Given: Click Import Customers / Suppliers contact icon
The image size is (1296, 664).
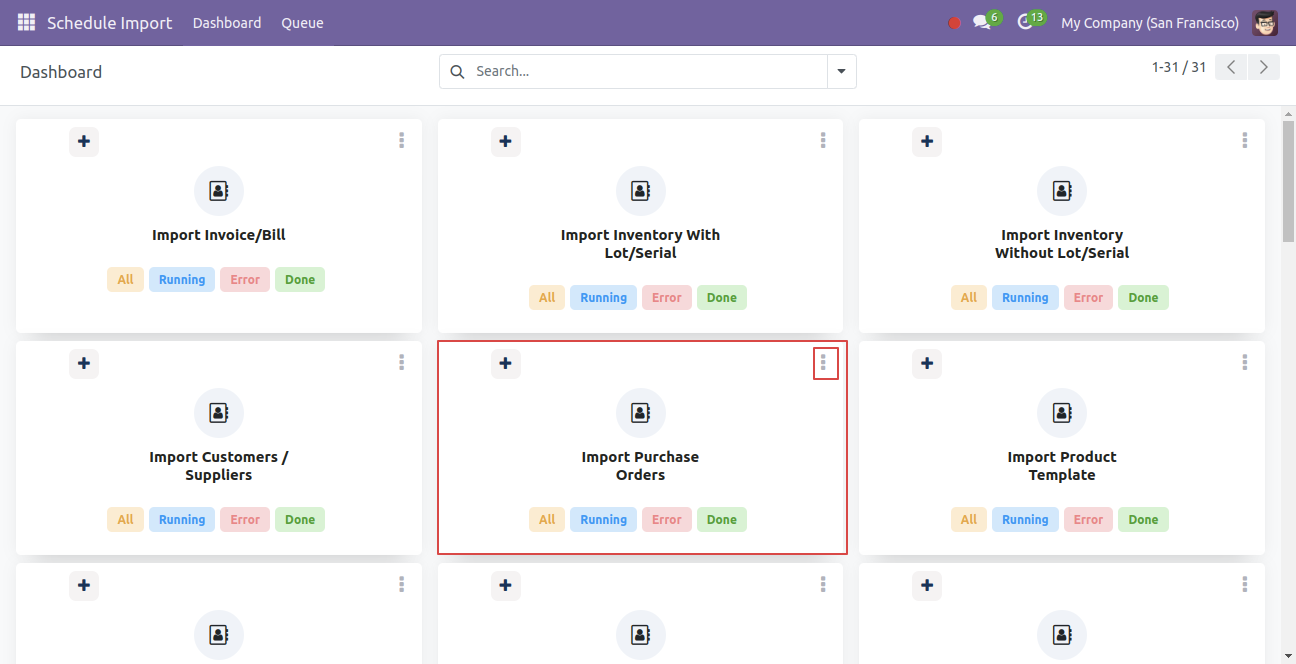Looking at the screenshot, I should pyautogui.click(x=219, y=413).
